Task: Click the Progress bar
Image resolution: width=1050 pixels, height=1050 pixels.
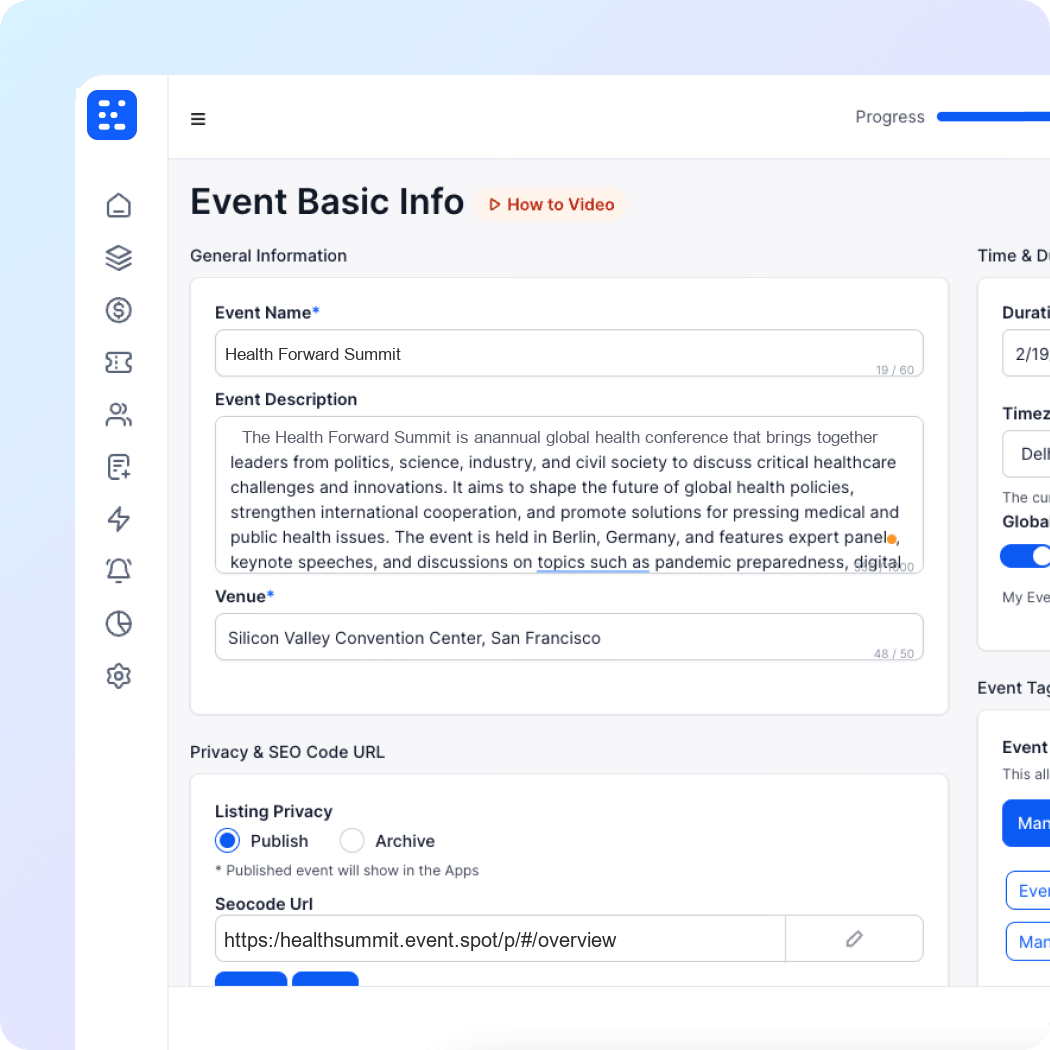Action: coord(993,117)
